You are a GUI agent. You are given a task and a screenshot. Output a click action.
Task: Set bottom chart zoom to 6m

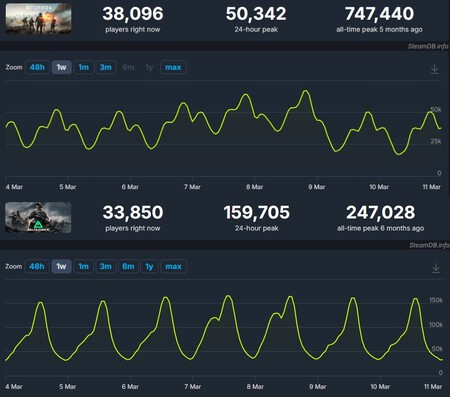pyautogui.click(x=128, y=266)
